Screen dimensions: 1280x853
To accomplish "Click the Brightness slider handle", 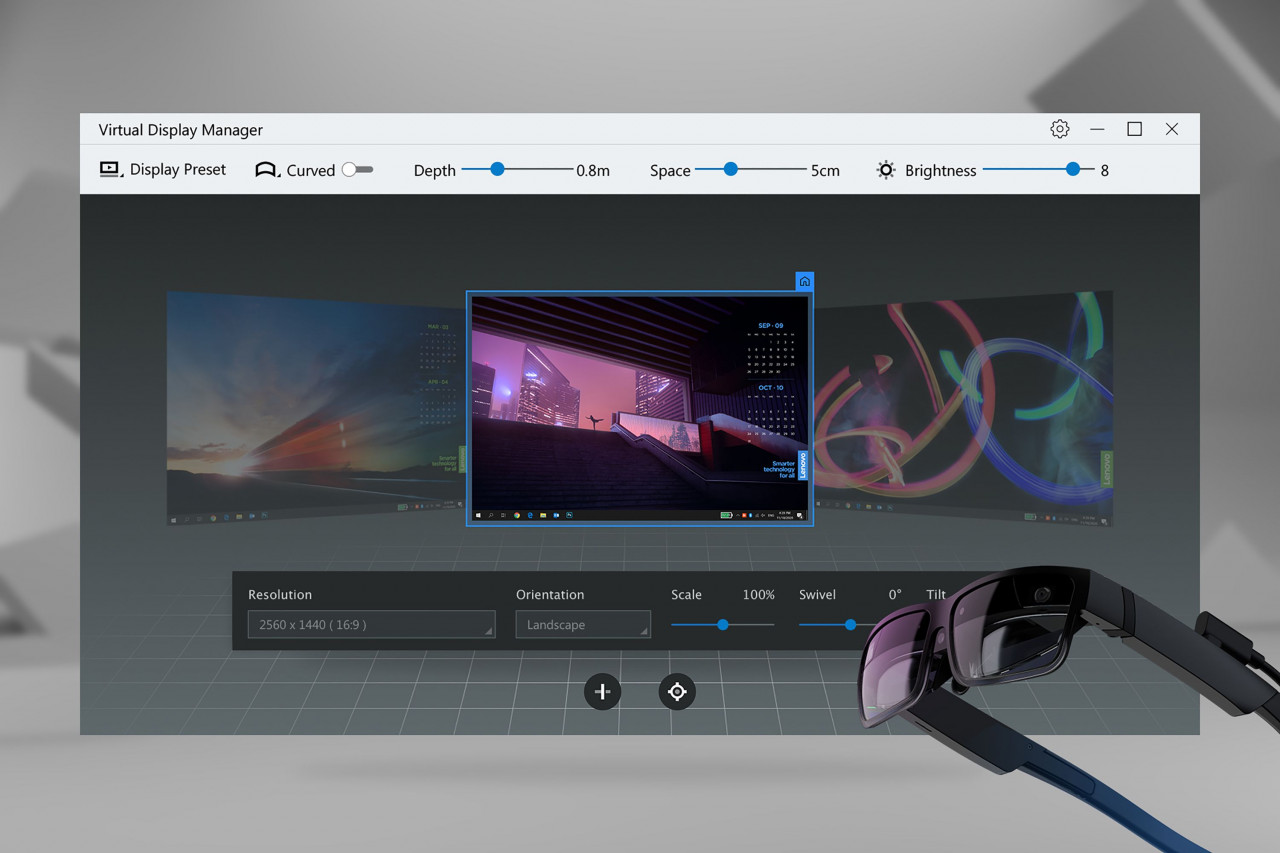I will [1073, 170].
